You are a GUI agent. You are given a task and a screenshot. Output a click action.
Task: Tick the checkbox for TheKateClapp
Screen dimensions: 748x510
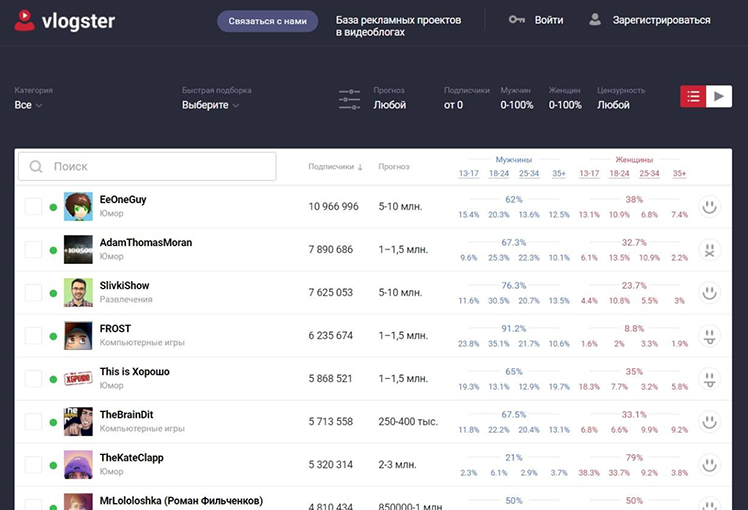(x=33, y=465)
